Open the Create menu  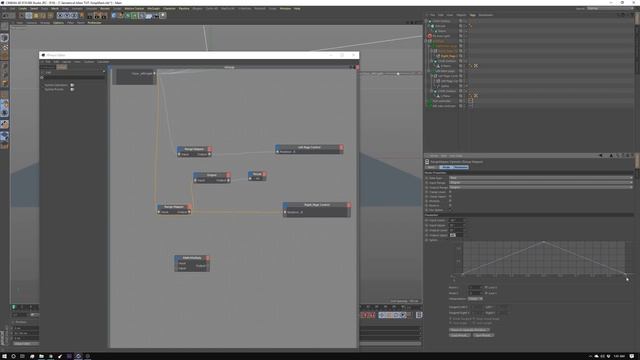click(22, 9)
